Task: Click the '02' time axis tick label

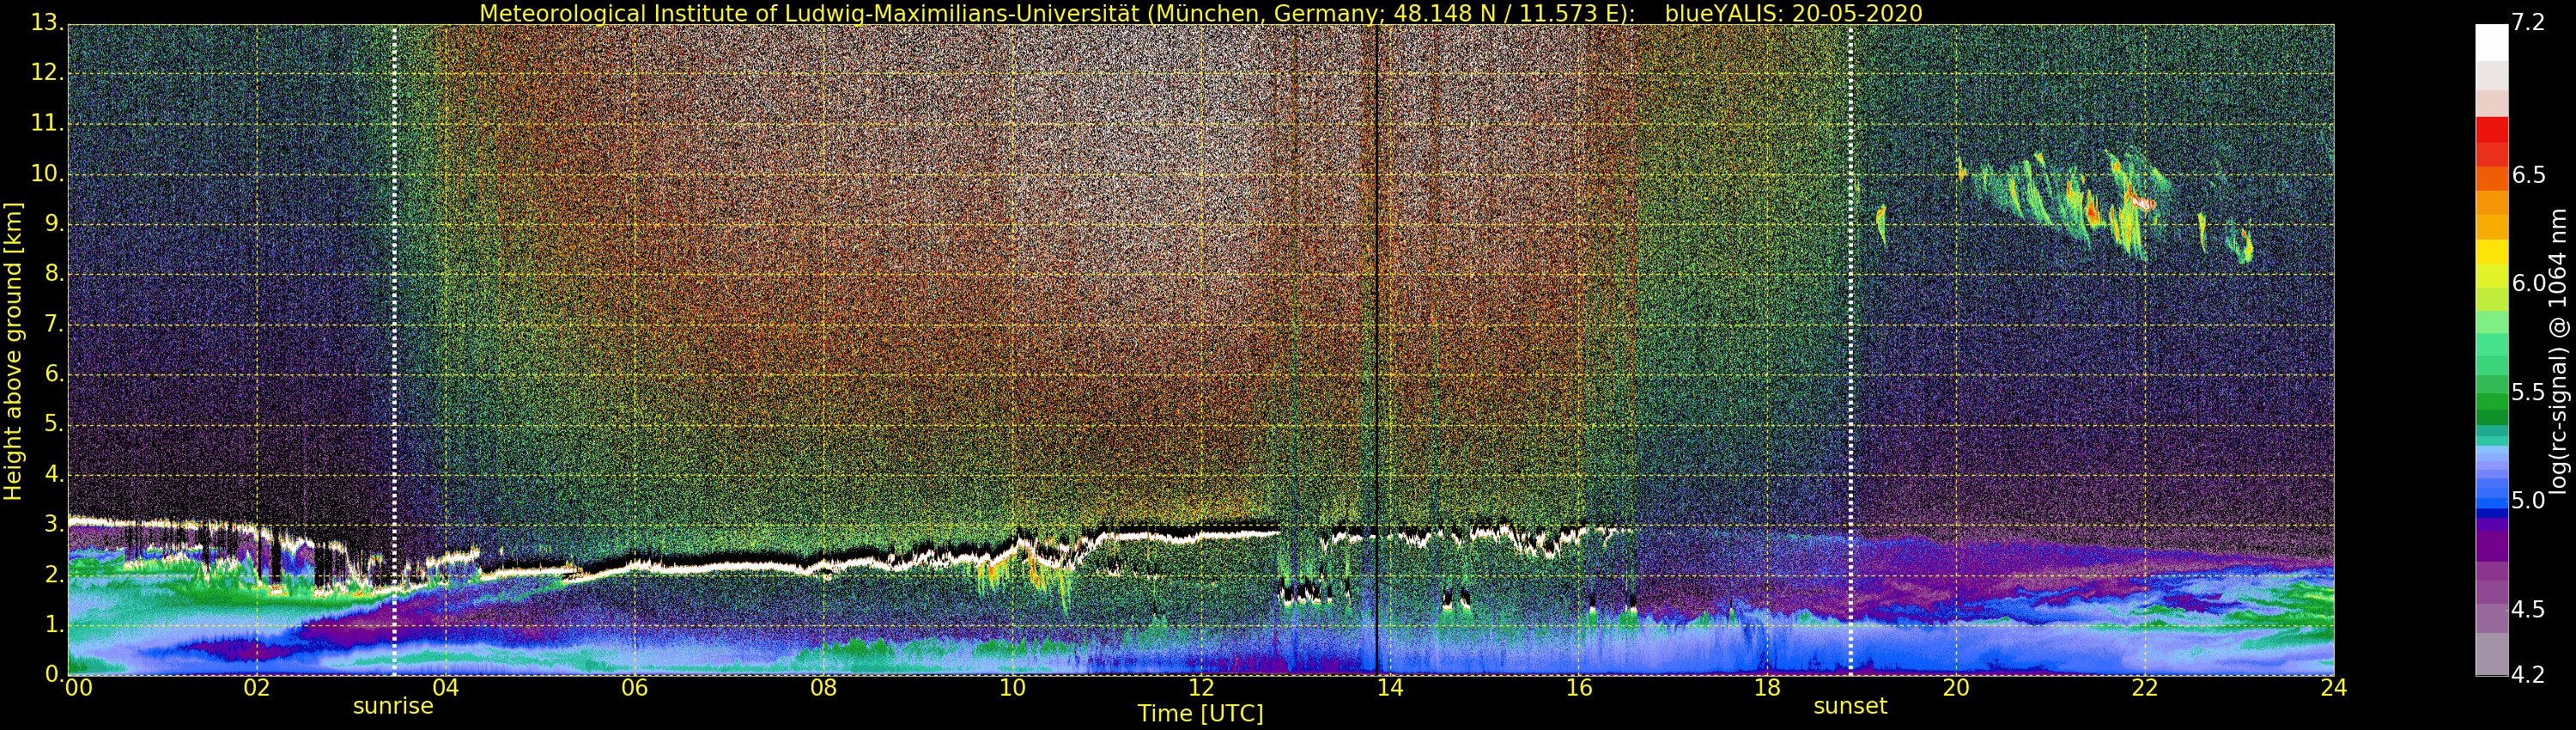Action: (x=257, y=688)
